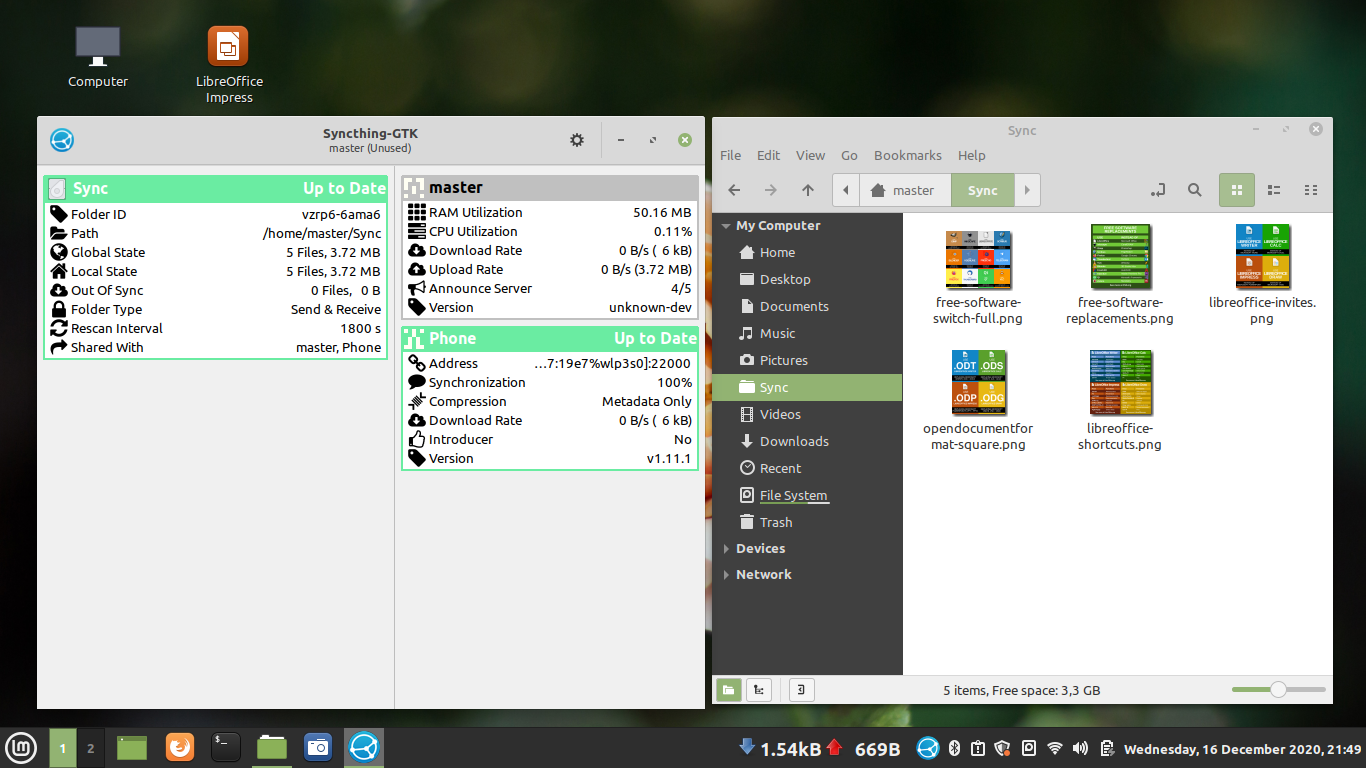Select libreoffice-shortcuts.png thumbnail

coord(1120,383)
